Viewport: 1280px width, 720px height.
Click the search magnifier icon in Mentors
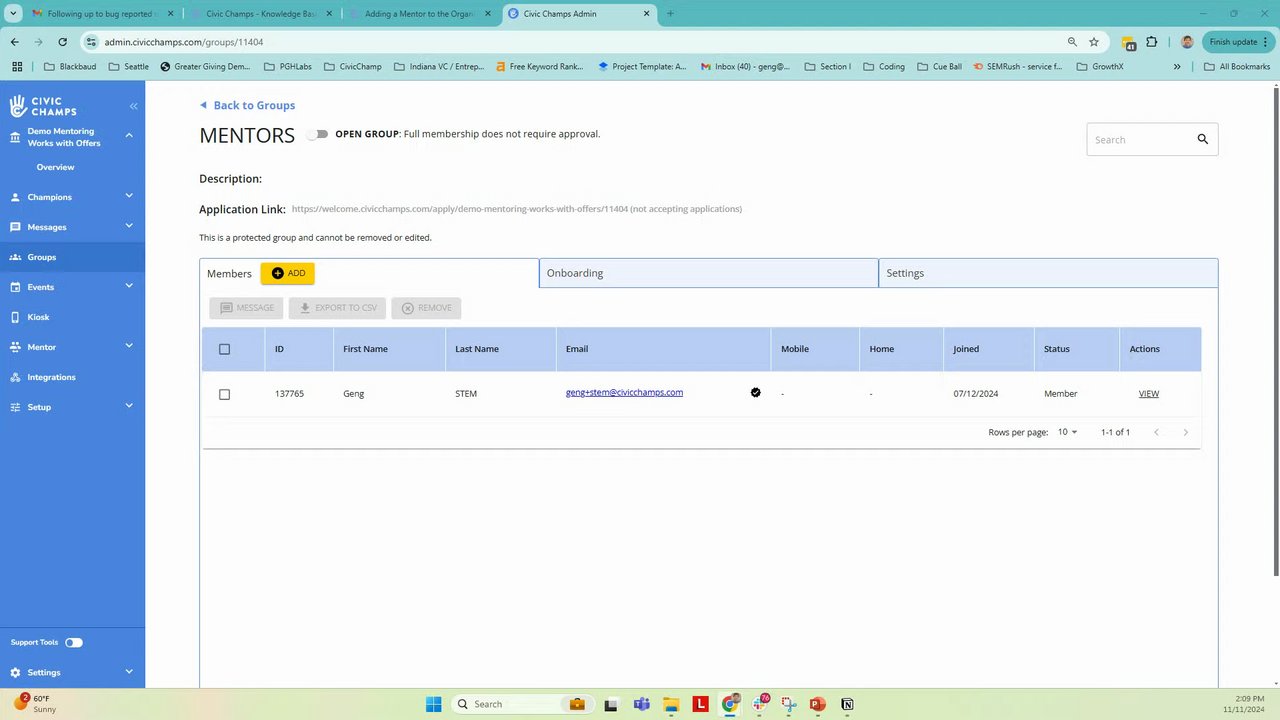(x=1203, y=139)
